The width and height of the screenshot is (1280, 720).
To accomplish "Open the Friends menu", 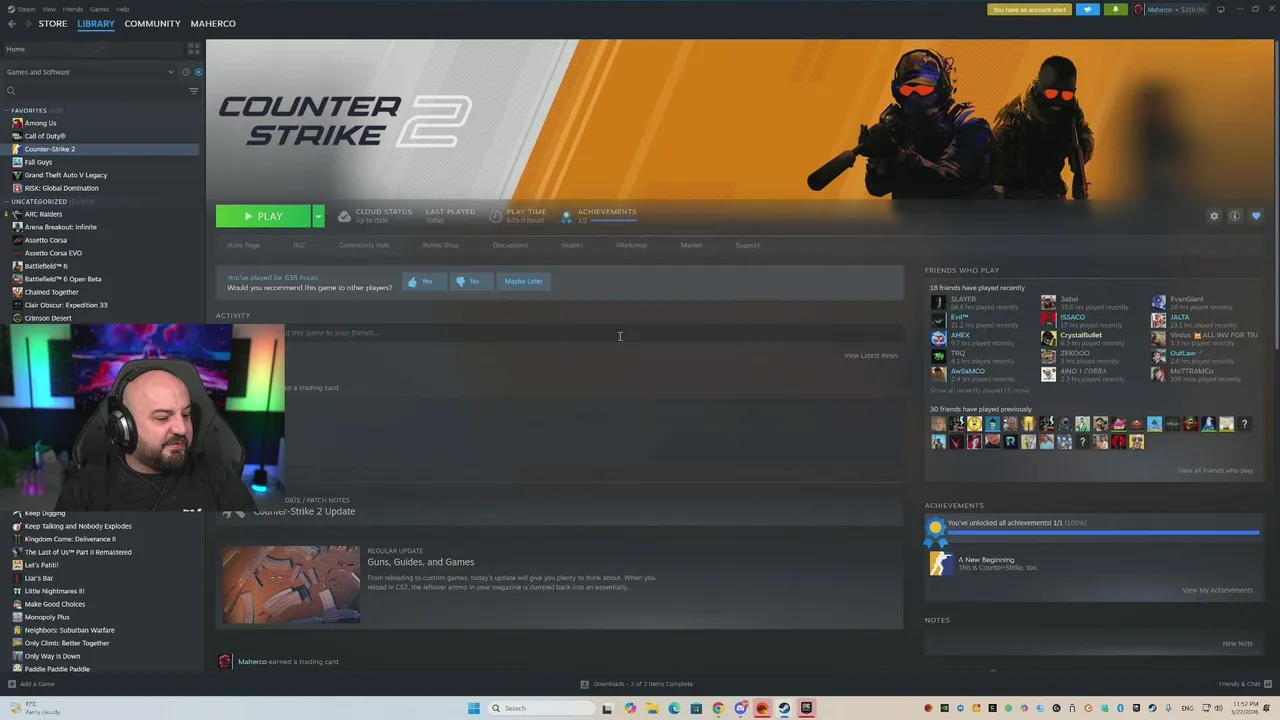I will pos(73,9).
